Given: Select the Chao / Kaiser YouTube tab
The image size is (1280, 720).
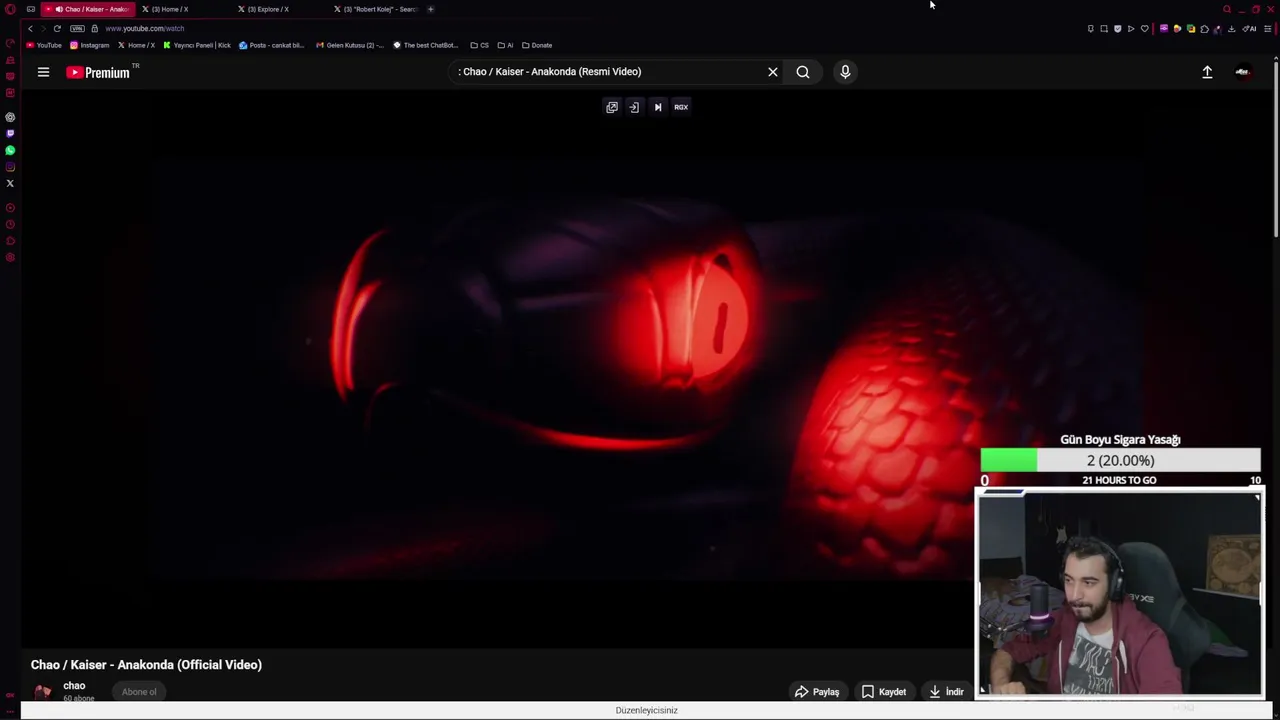Looking at the screenshot, I should click(88, 9).
